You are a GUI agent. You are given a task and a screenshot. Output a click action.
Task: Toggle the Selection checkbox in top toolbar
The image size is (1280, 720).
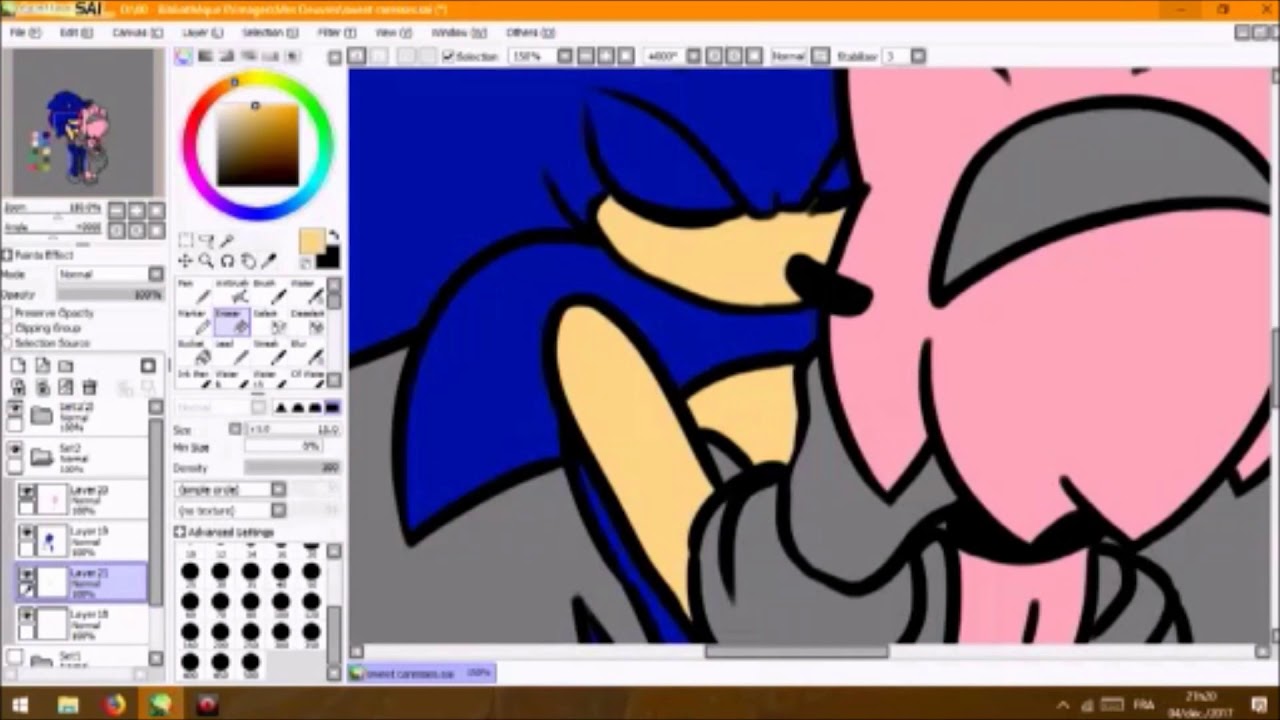click(448, 57)
